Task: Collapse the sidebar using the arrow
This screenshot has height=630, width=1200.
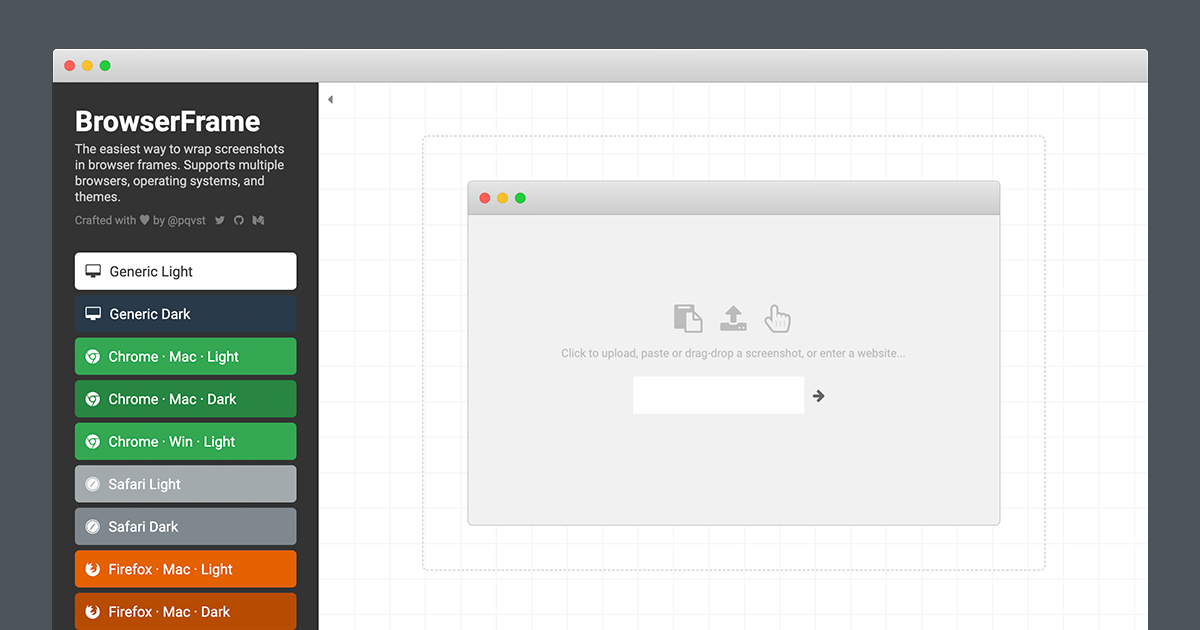Action: [330, 99]
